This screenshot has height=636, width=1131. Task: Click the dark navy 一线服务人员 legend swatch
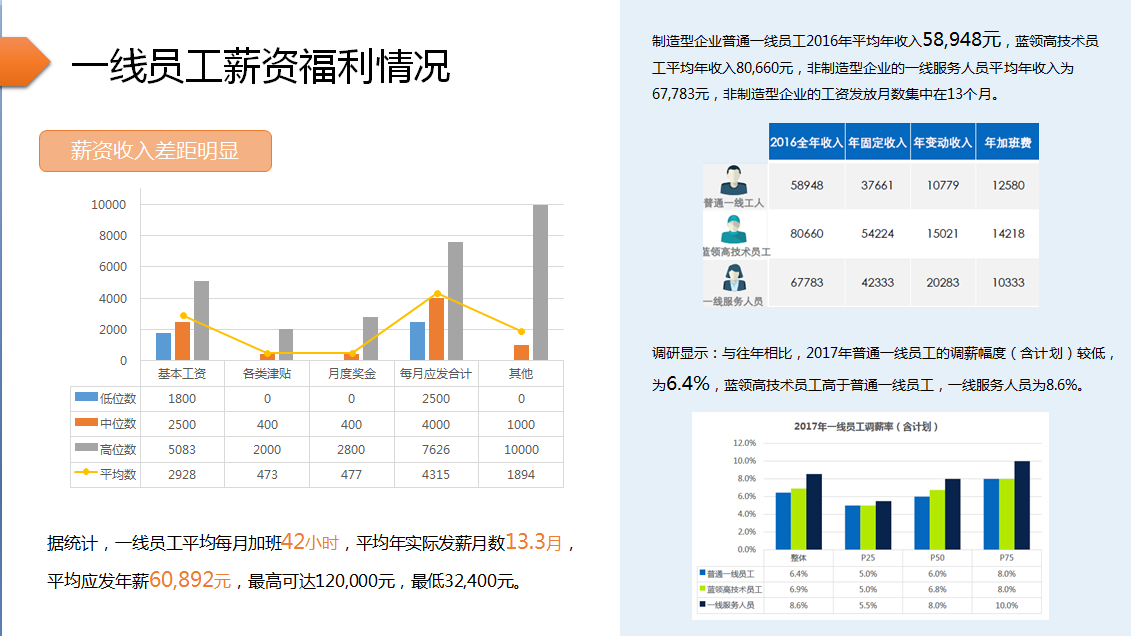[x=702, y=605]
